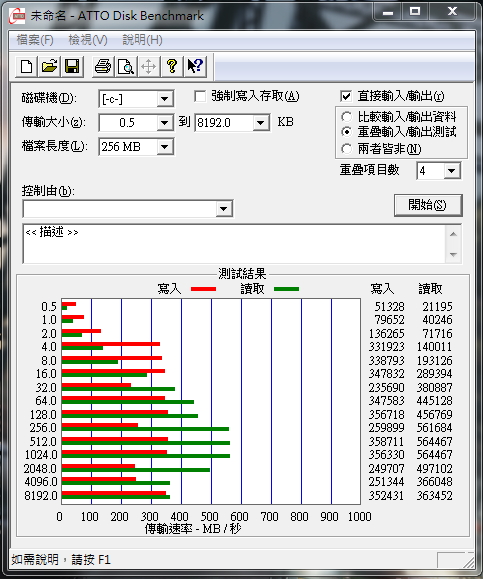Expand the 控制由 dropdown
This screenshot has height=579, width=483.
point(224,209)
